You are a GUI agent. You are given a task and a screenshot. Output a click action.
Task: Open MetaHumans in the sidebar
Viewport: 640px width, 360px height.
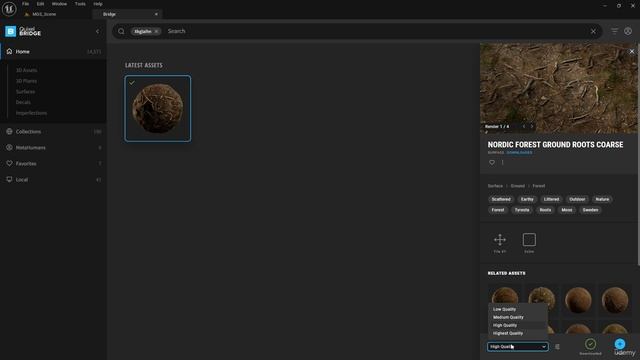tap(53, 147)
